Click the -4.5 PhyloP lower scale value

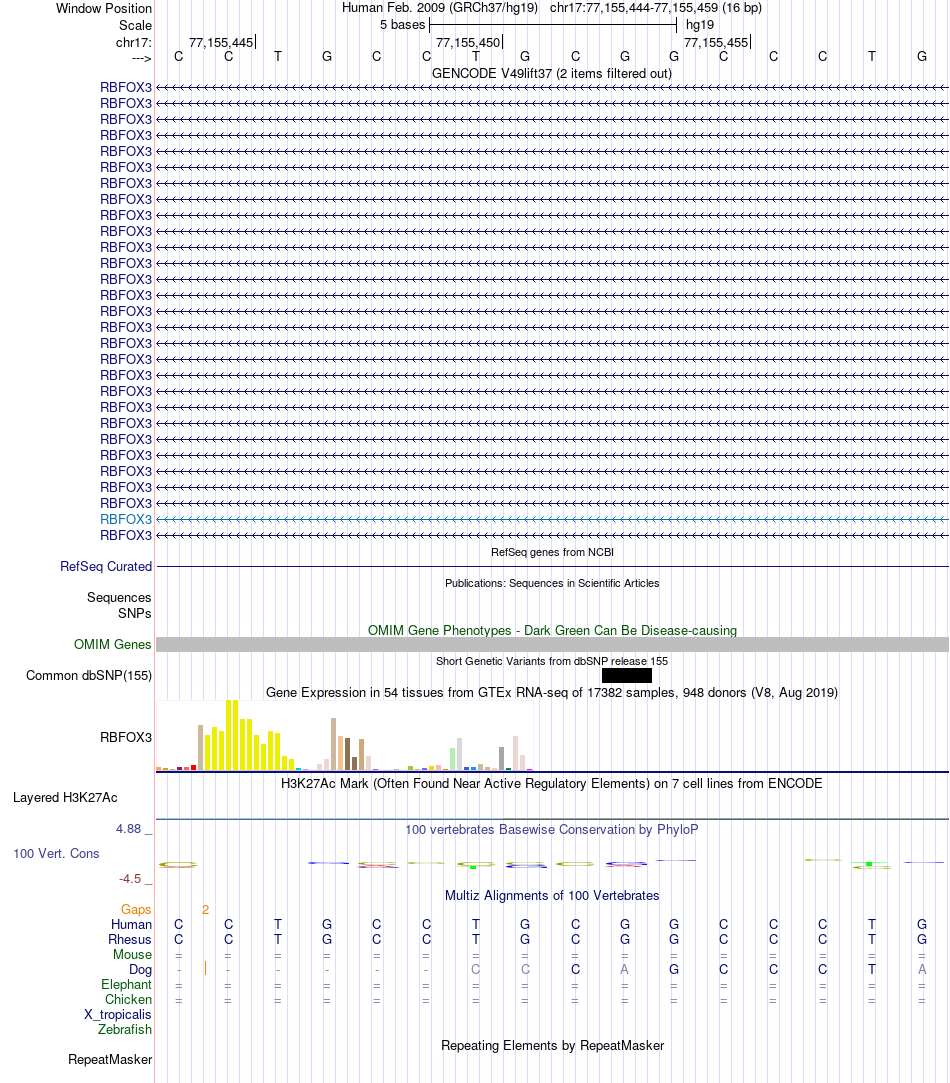pyautogui.click(x=130, y=879)
